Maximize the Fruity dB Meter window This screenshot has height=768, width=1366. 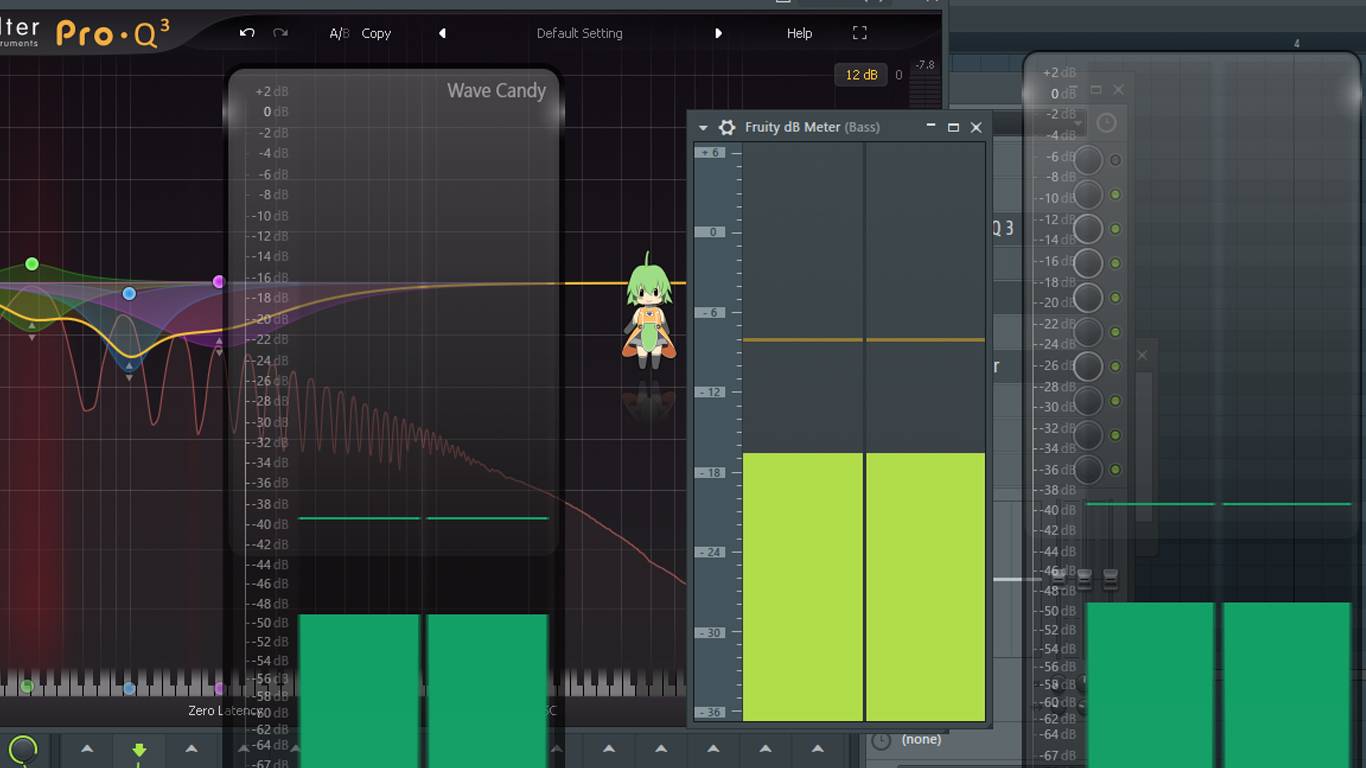point(953,127)
